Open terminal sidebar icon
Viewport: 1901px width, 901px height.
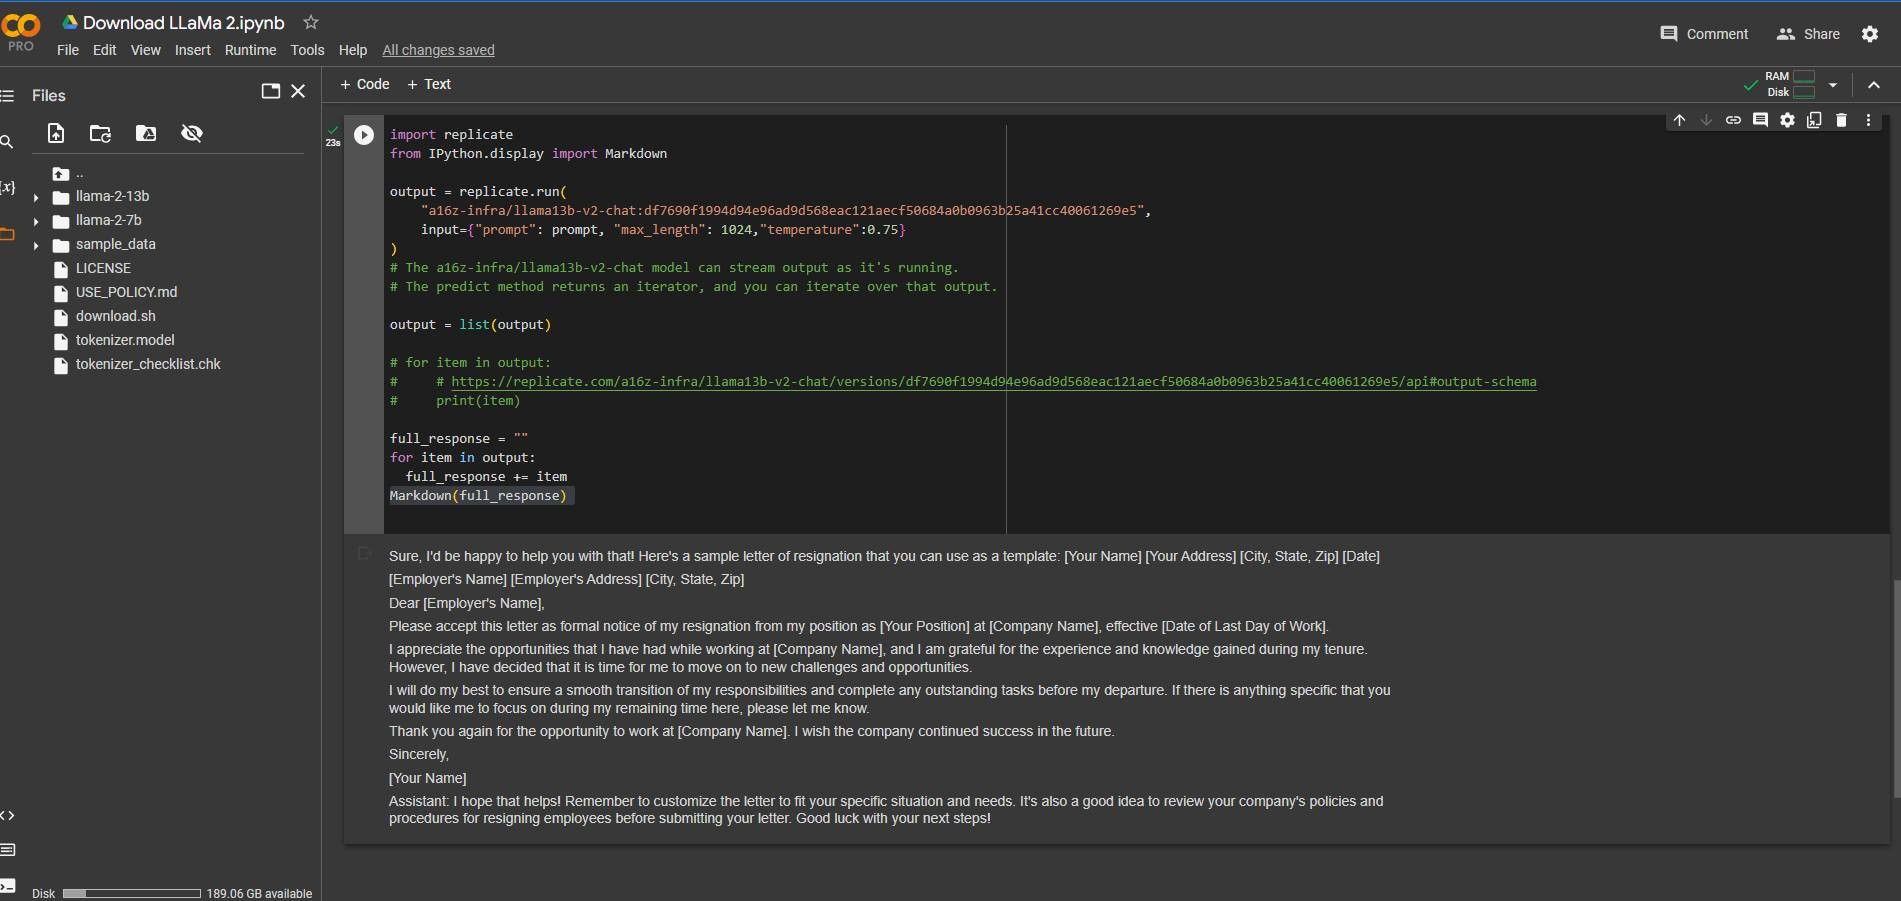7,885
